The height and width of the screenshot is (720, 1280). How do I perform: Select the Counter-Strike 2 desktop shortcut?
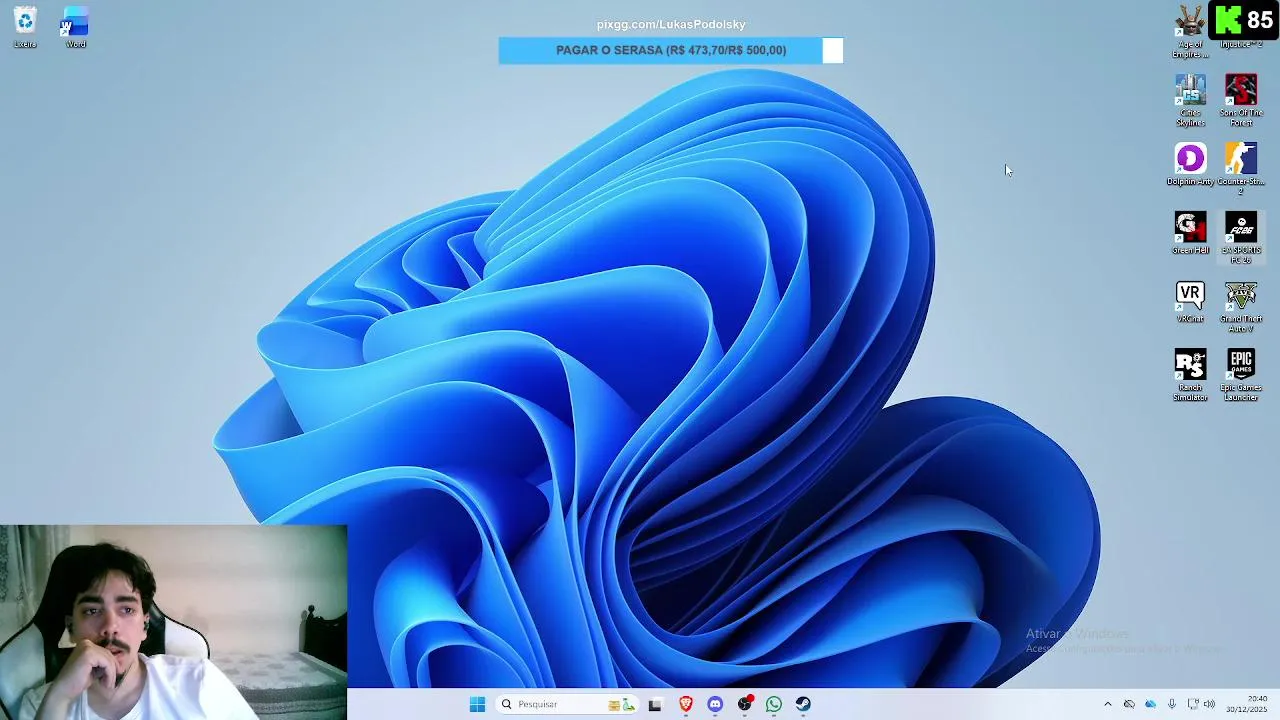pos(1241,168)
